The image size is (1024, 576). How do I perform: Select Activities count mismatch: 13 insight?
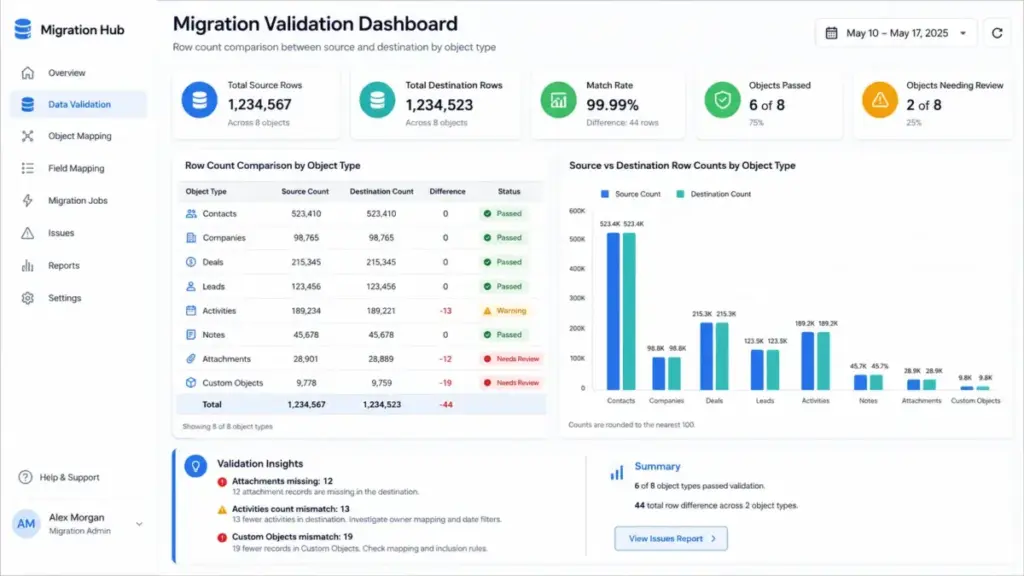pyautogui.click(x=291, y=509)
